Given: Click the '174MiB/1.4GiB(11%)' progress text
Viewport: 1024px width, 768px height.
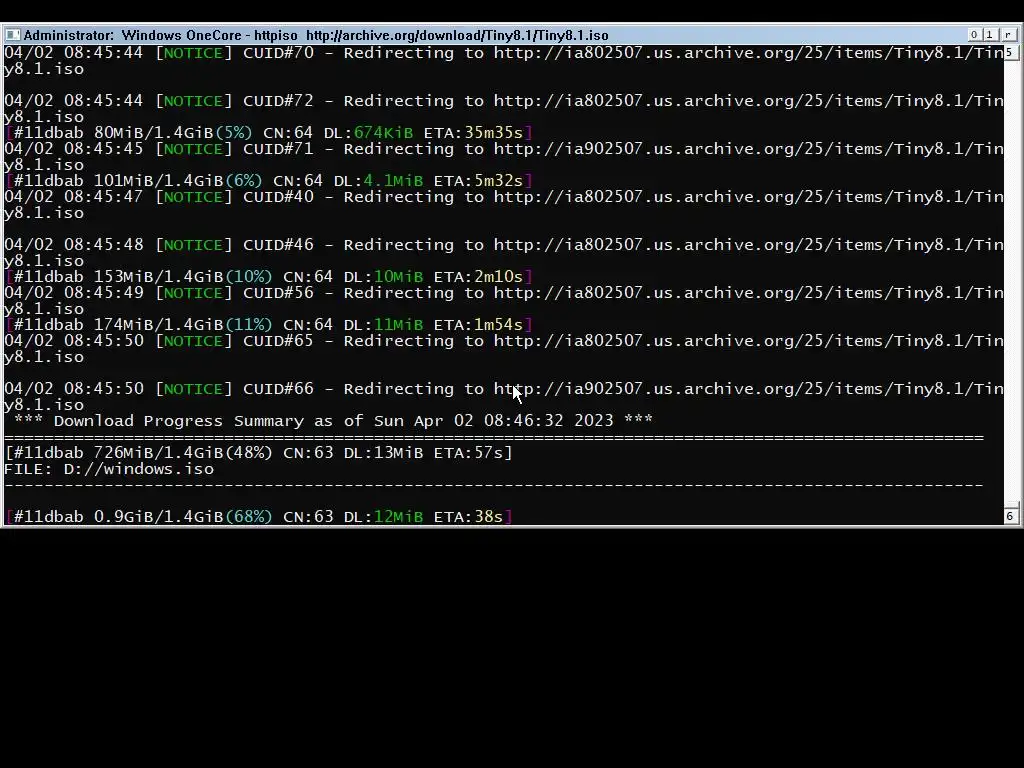Looking at the screenshot, I should tap(183, 325).
